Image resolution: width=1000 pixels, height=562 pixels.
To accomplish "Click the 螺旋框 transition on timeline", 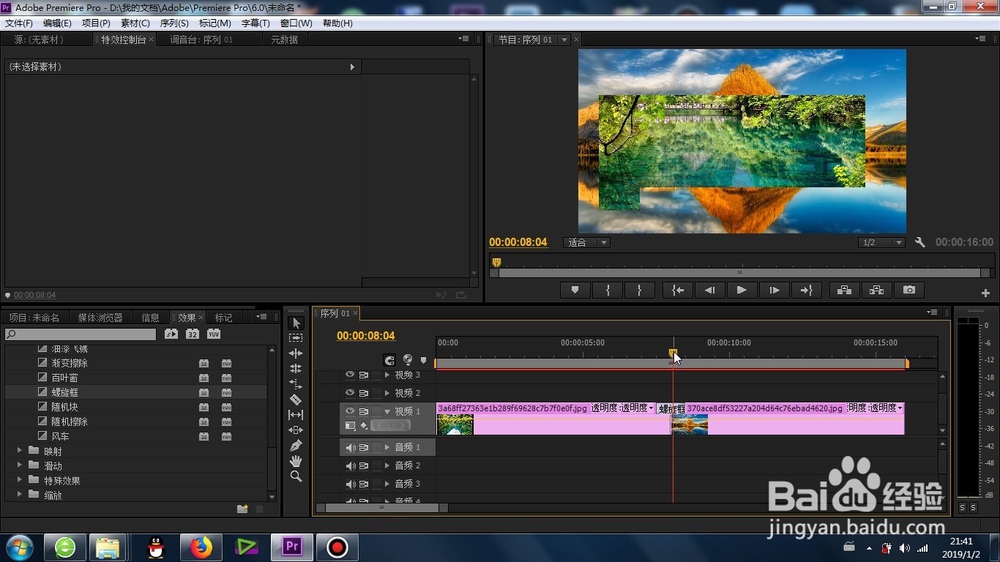I will 672,408.
